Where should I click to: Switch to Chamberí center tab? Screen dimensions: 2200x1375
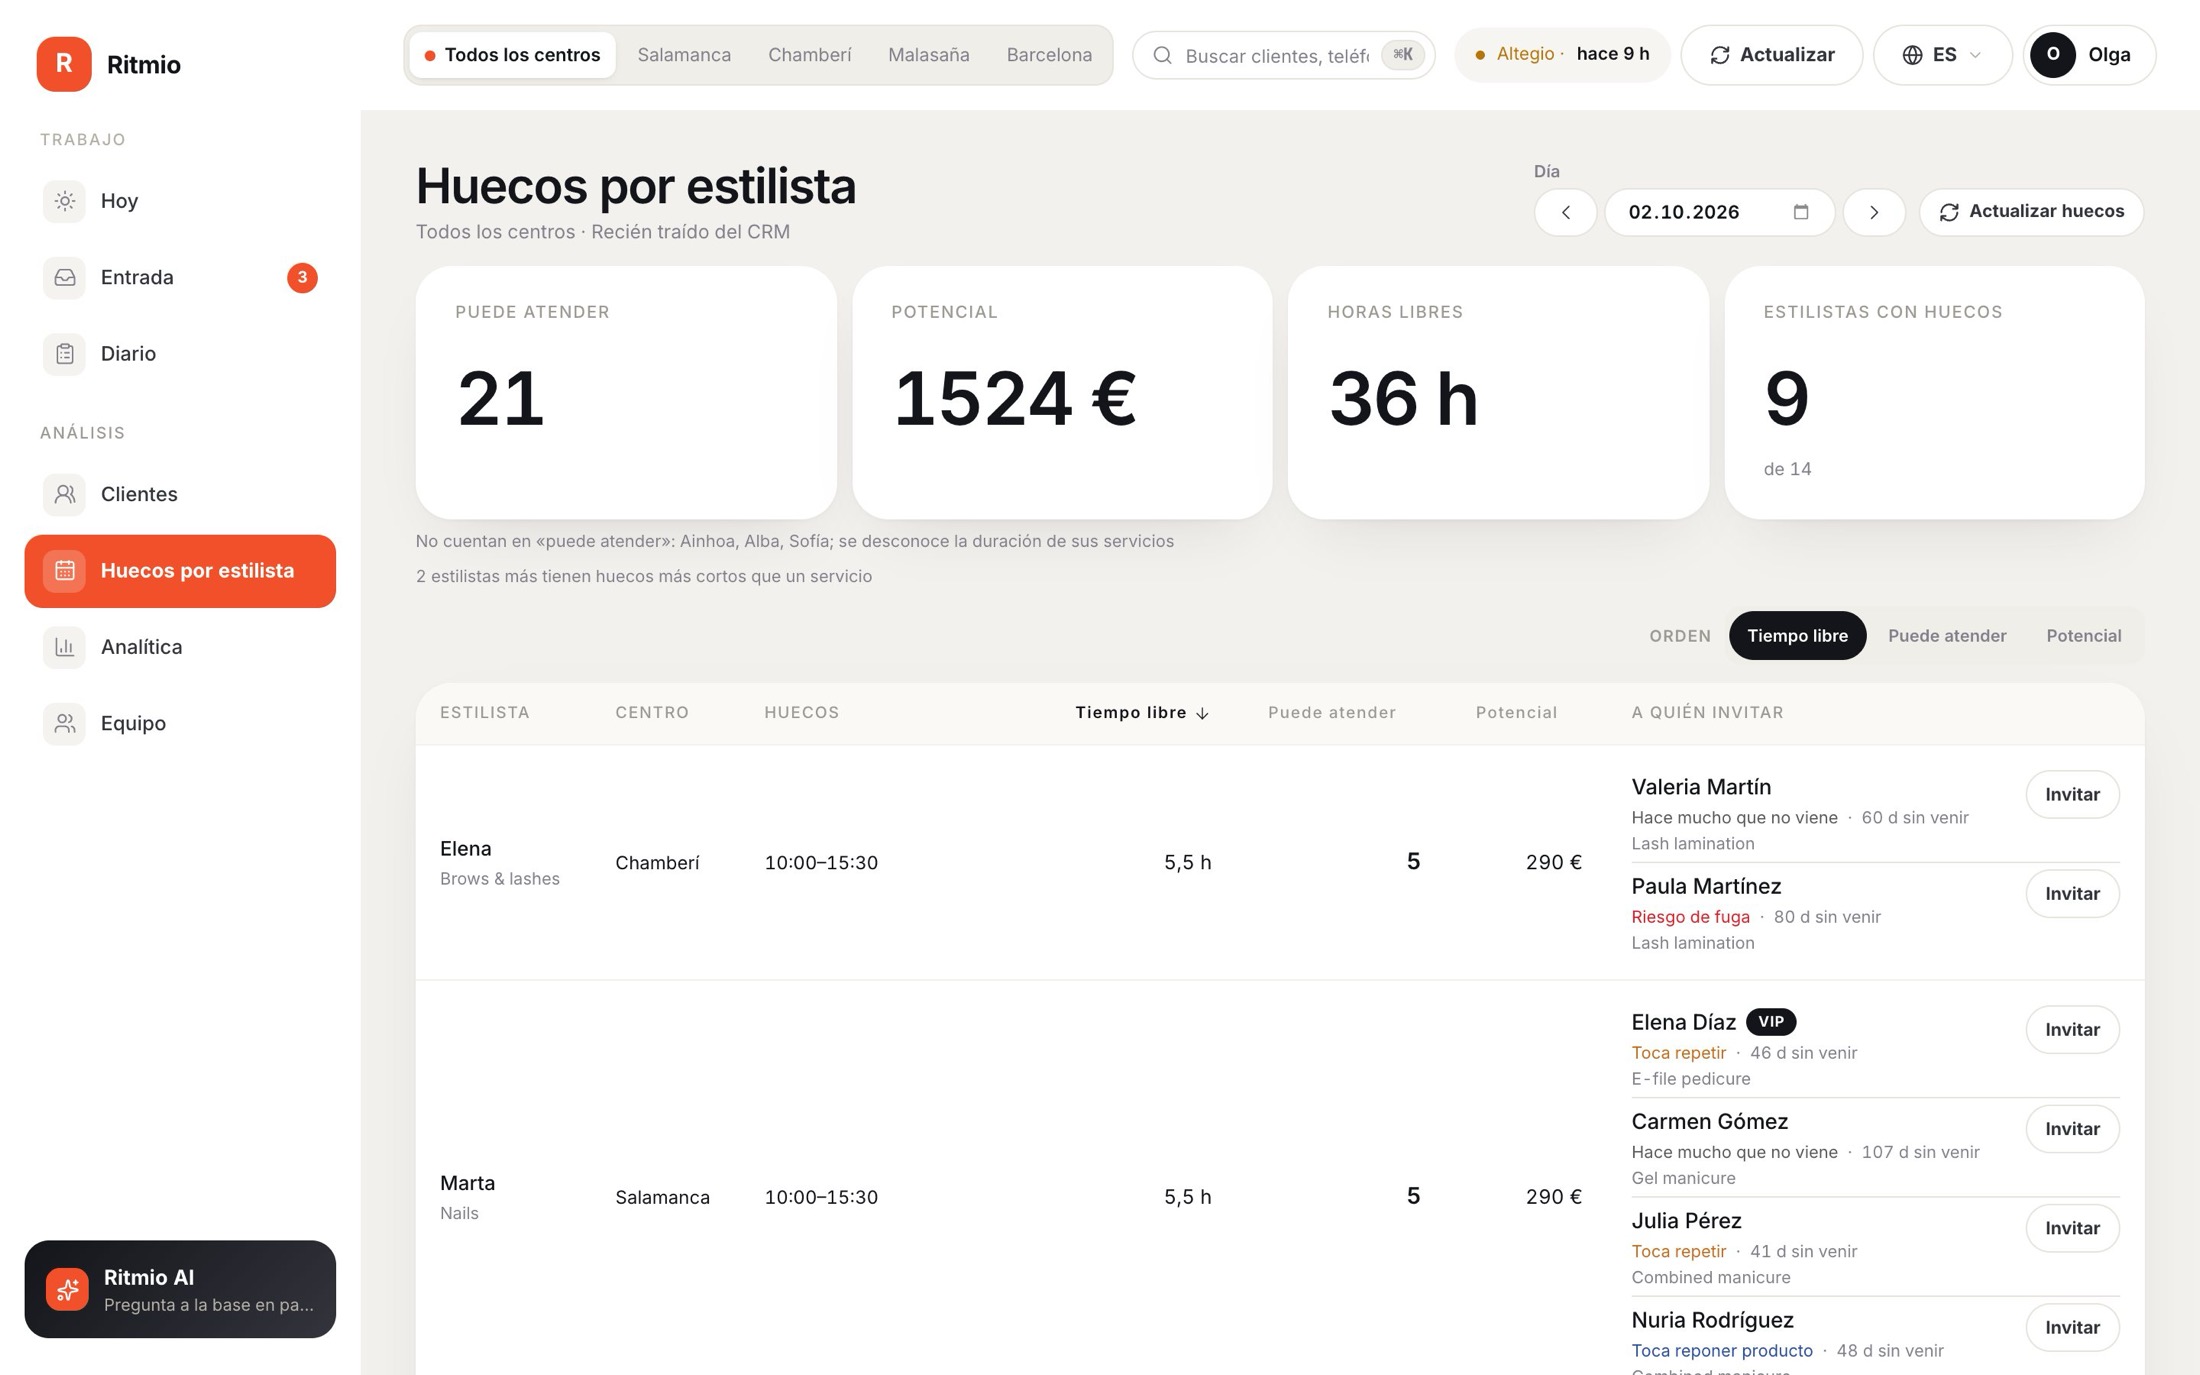tap(809, 55)
